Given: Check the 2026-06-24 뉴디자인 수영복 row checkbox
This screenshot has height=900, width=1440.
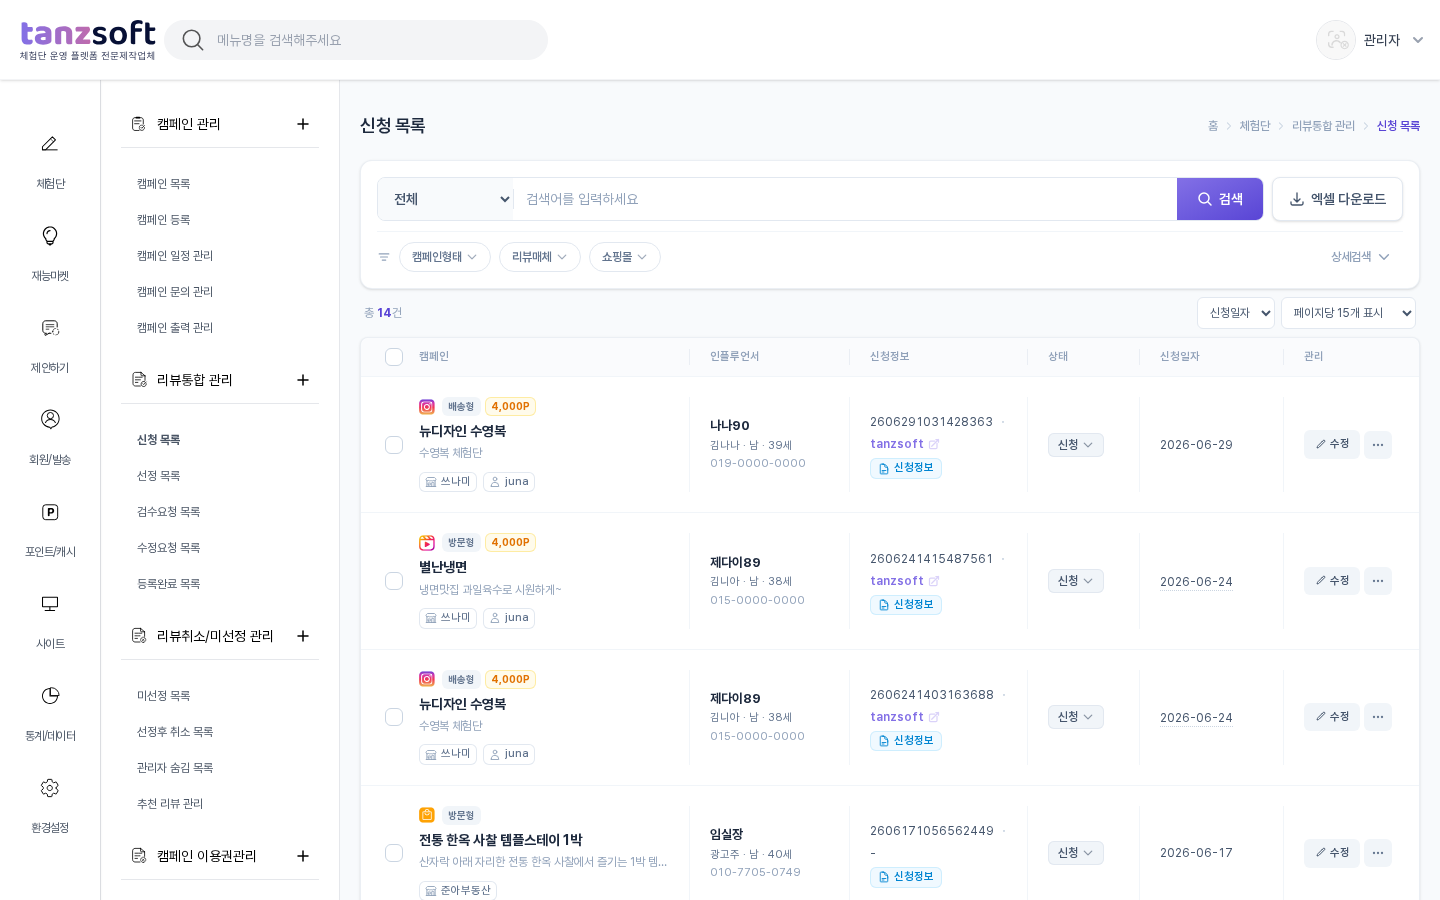Looking at the screenshot, I should tap(394, 717).
